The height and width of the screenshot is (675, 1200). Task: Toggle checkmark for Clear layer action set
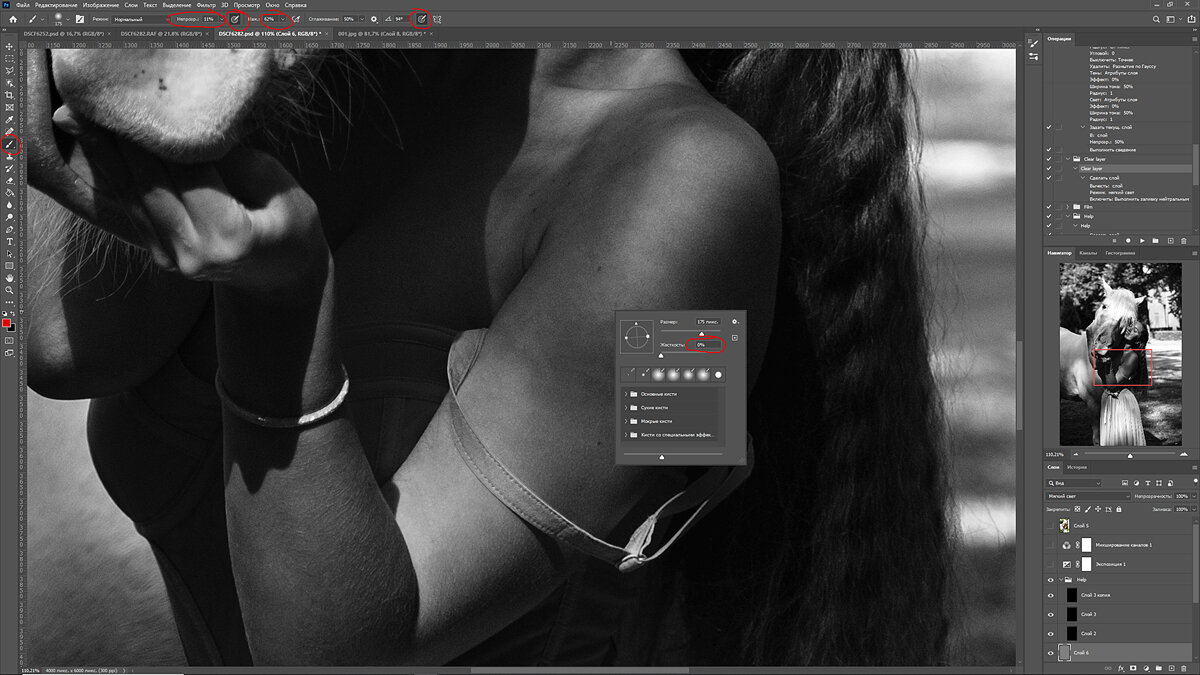point(1049,159)
